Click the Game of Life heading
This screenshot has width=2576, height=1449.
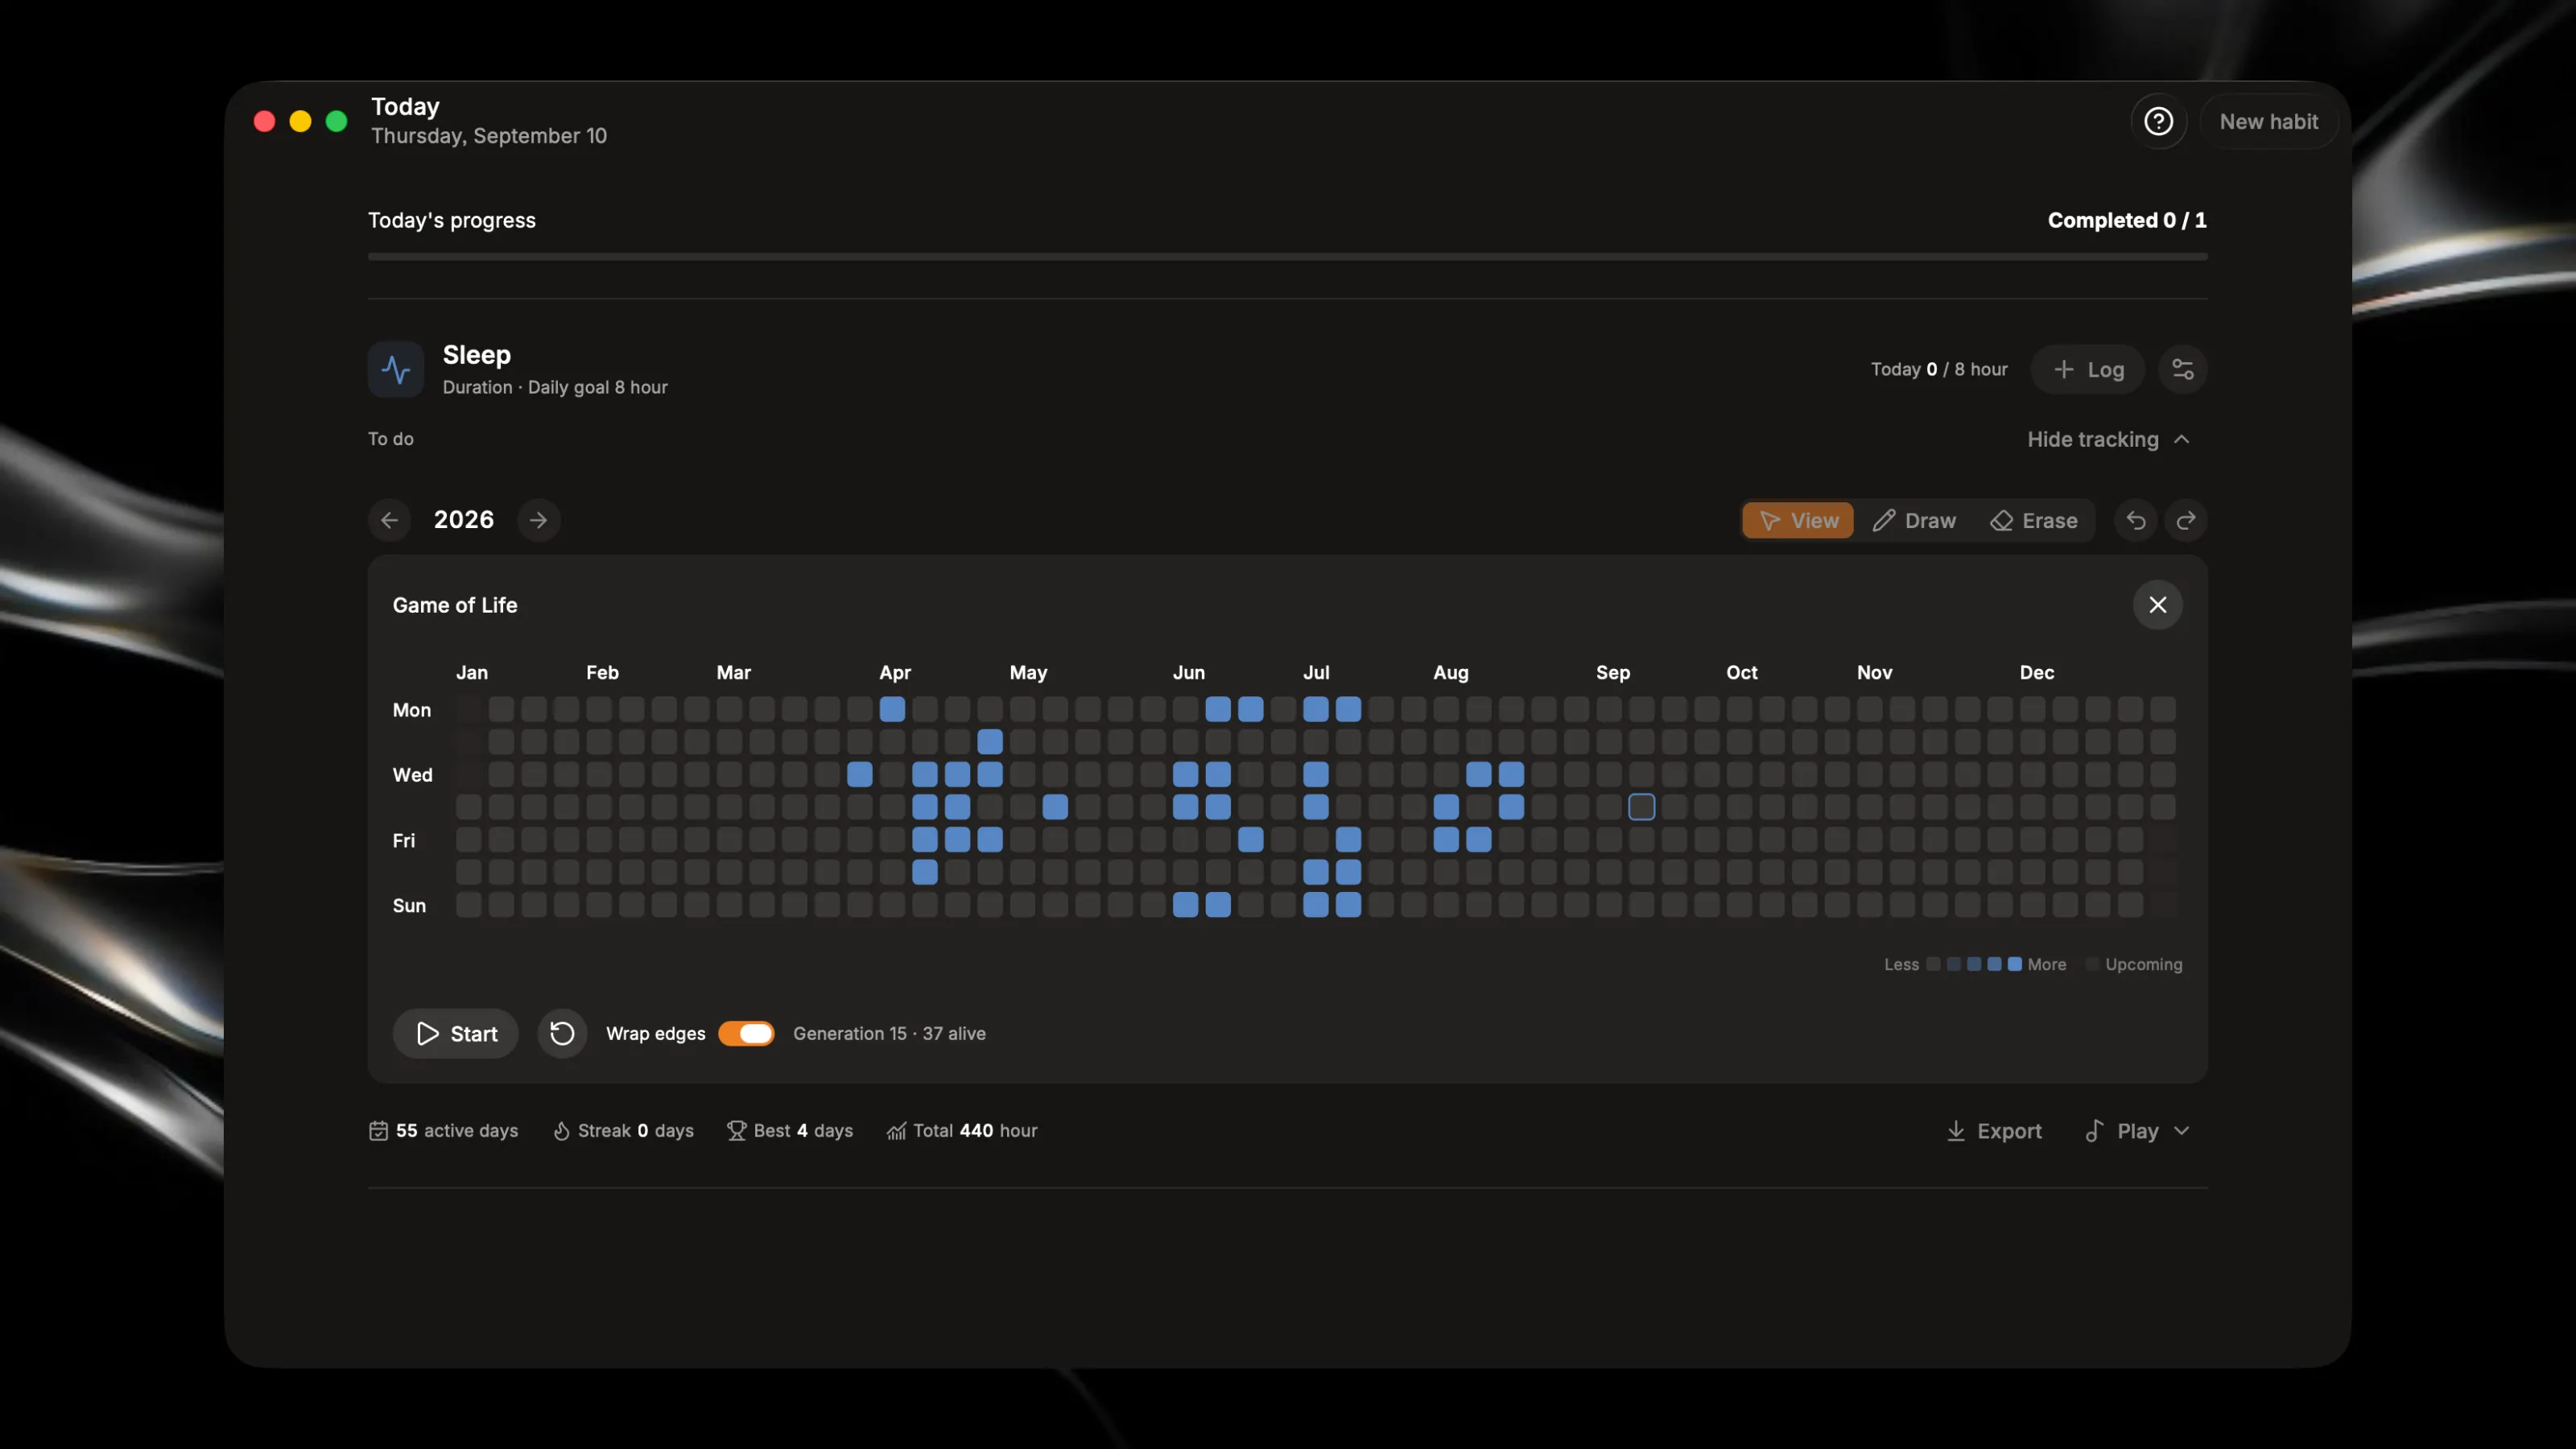pyautogui.click(x=455, y=605)
